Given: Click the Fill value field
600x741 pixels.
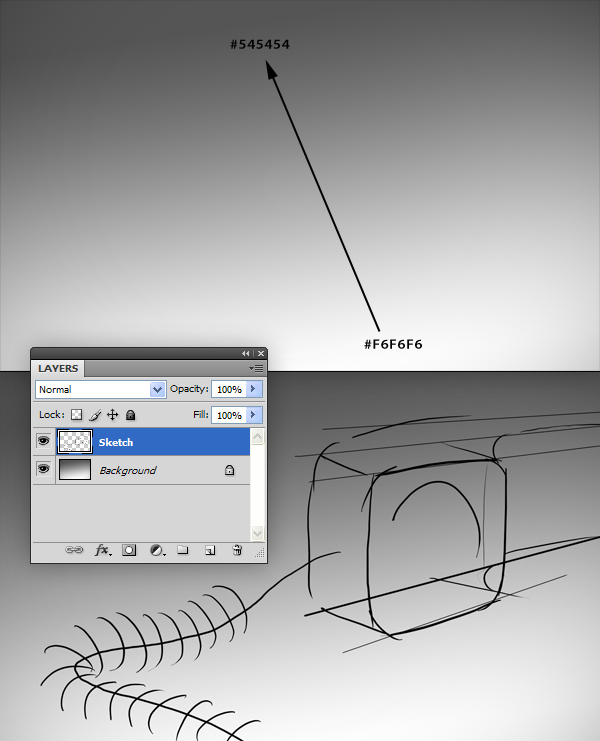Looking at the screenshot, I should [229, 415].
